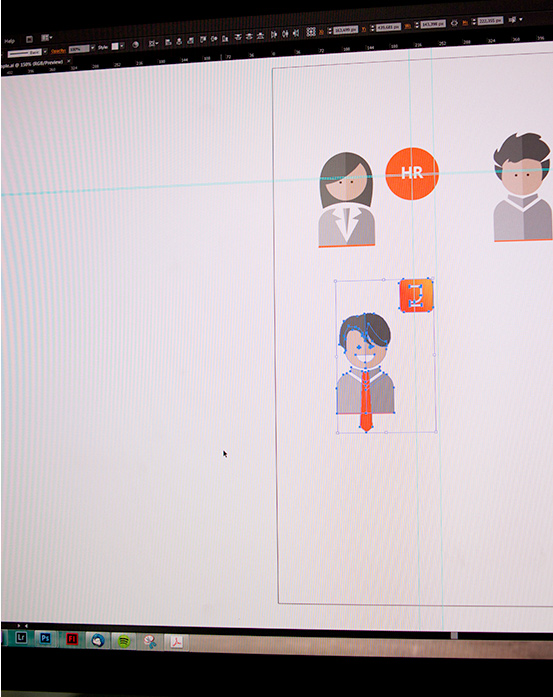Click the recolor artwork circle icon
Image resolution: width=553 pixels, height=697 pixels.
tap(136, 44)
